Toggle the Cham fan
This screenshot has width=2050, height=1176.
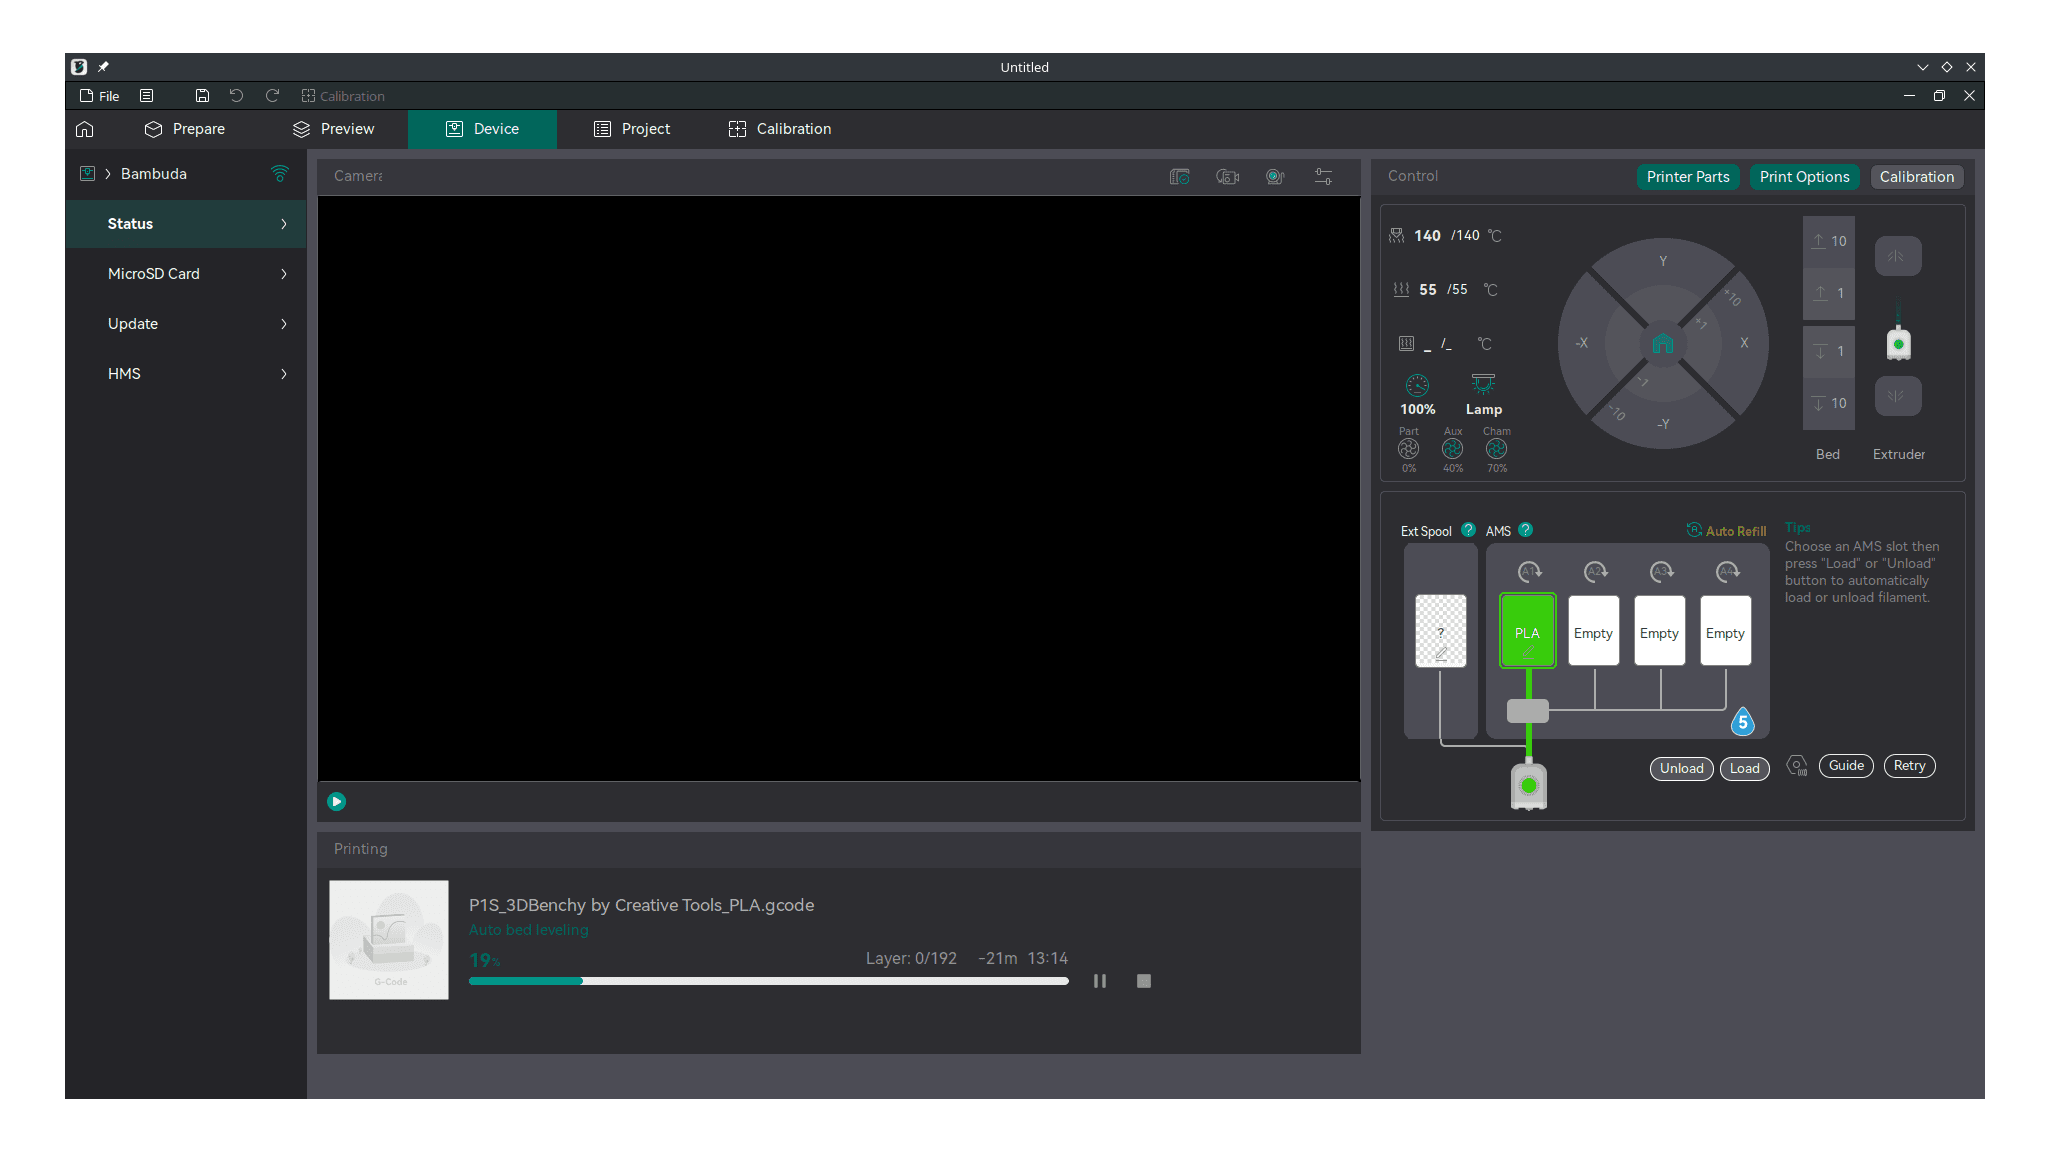(x=1496, y=450)
